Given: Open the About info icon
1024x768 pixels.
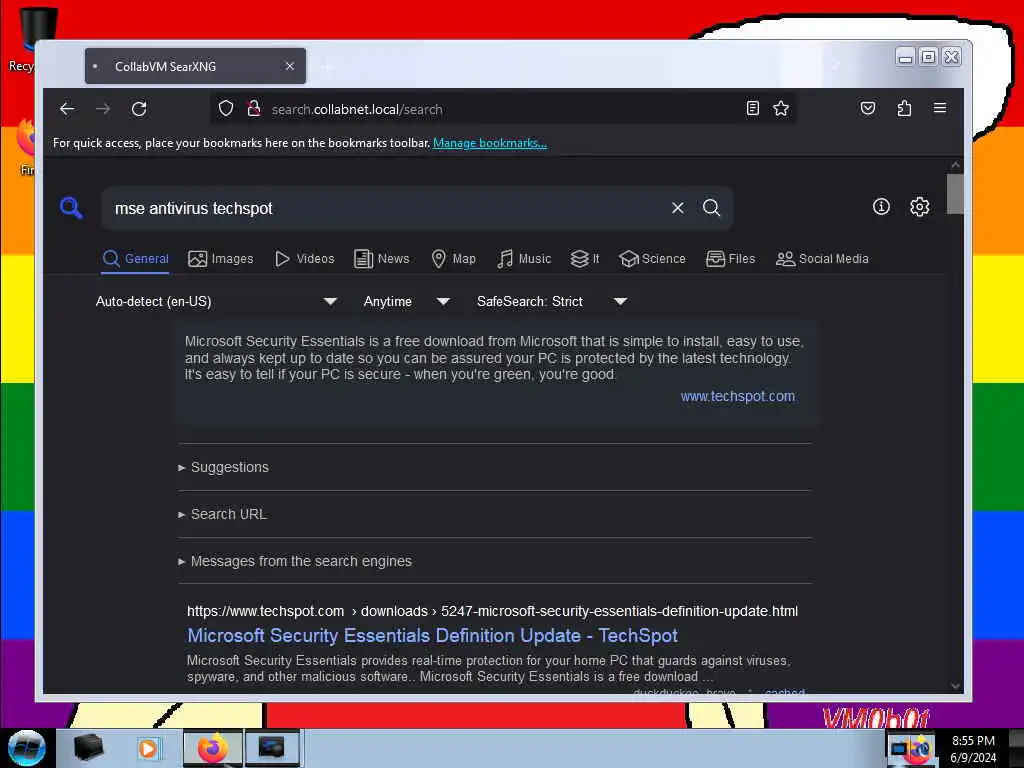Looking at the screenshot, I should [882, 207].
